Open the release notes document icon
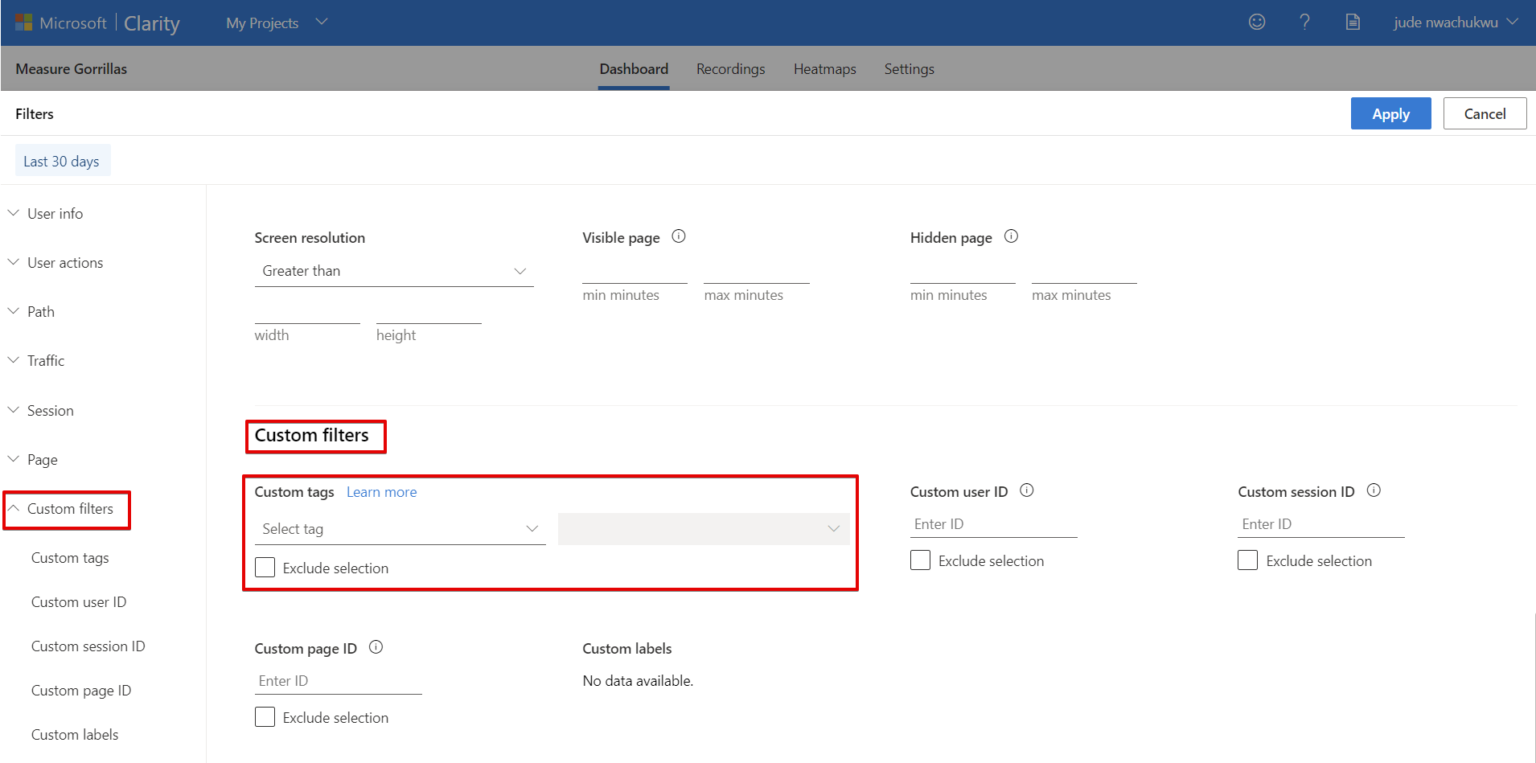The height and width of the screenshot is (763, 1536). pos(1353,21)
